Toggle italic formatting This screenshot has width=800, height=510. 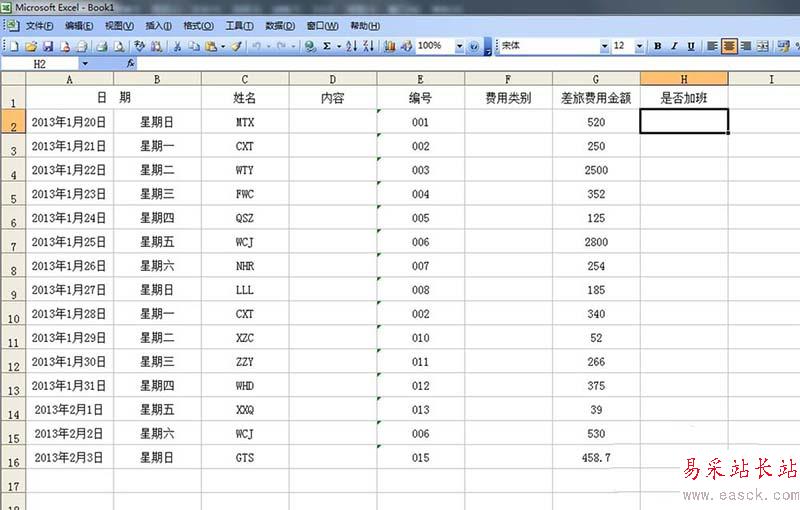click(x=674, y=46)
